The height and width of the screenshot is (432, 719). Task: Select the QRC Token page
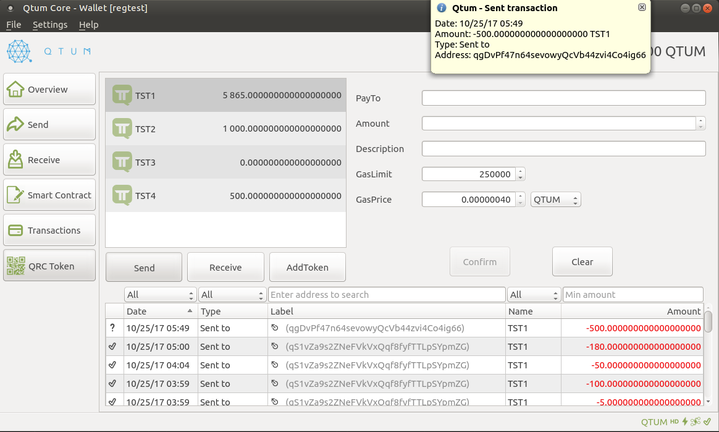(x=50, y=266)
